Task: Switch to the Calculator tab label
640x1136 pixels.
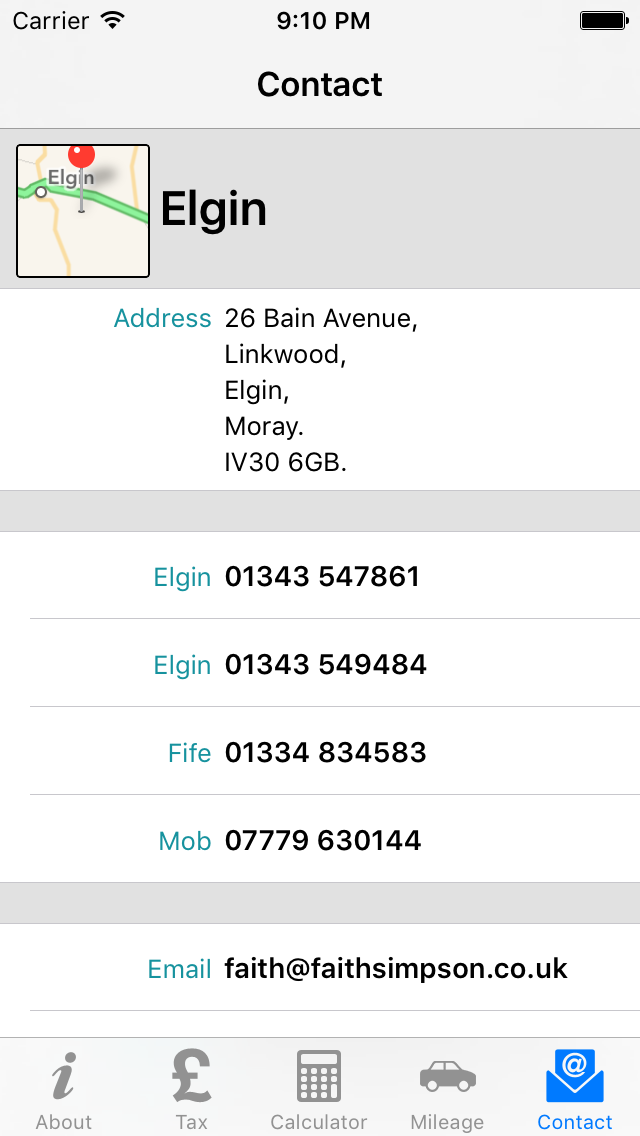Action: (319, 1122)
